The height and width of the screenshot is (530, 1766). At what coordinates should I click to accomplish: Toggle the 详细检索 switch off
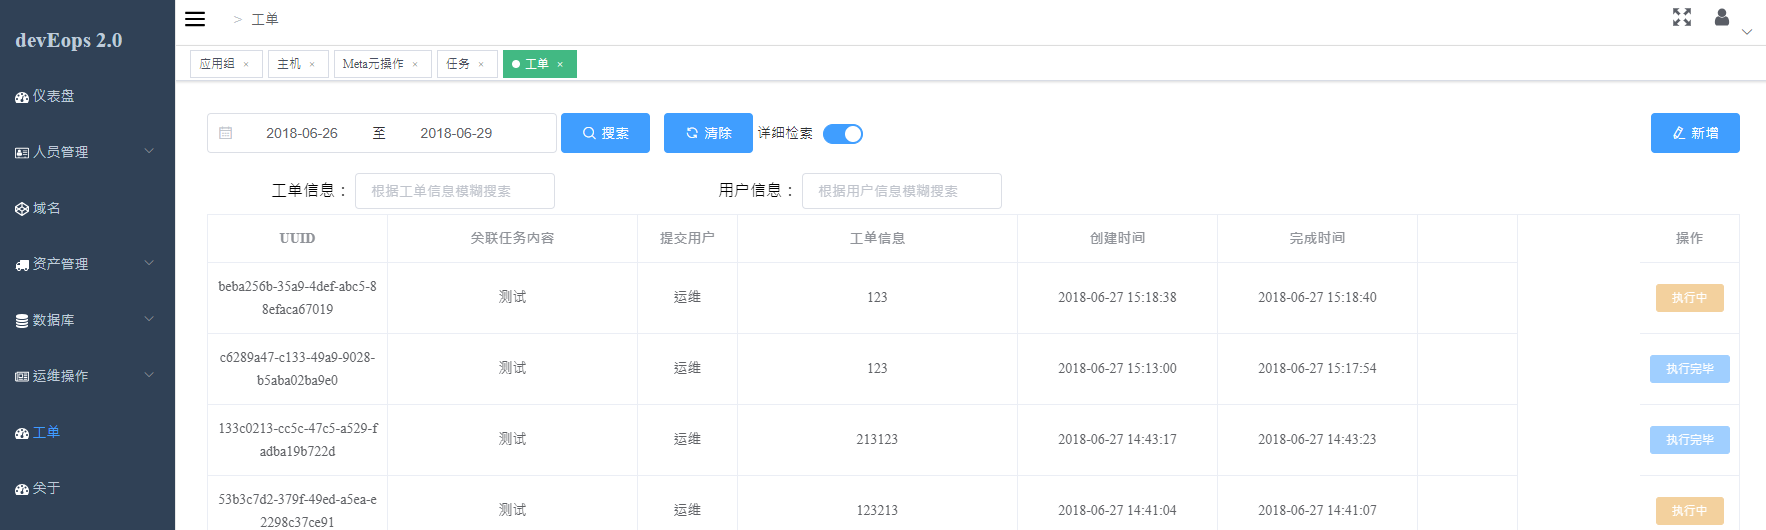pyautogui.click(x=843, y=134)
